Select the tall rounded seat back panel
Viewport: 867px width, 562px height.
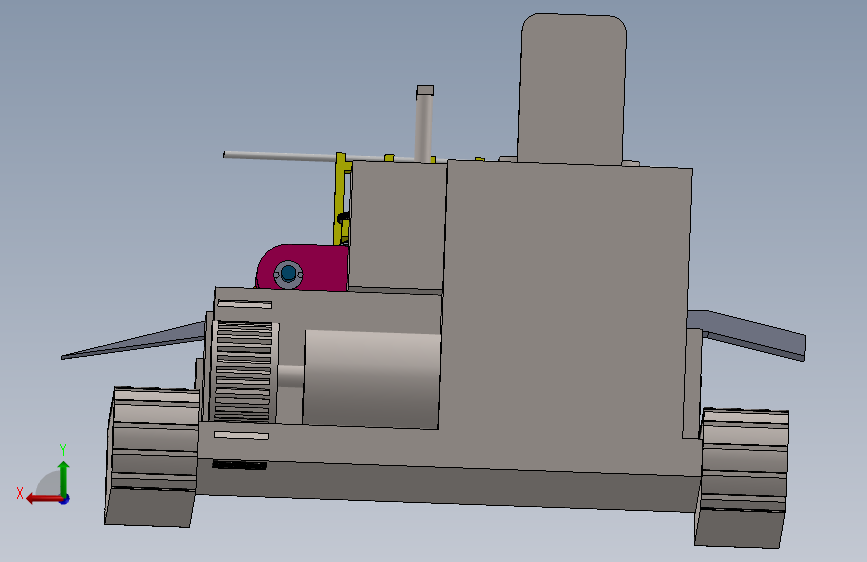click(x=572, y=89)
